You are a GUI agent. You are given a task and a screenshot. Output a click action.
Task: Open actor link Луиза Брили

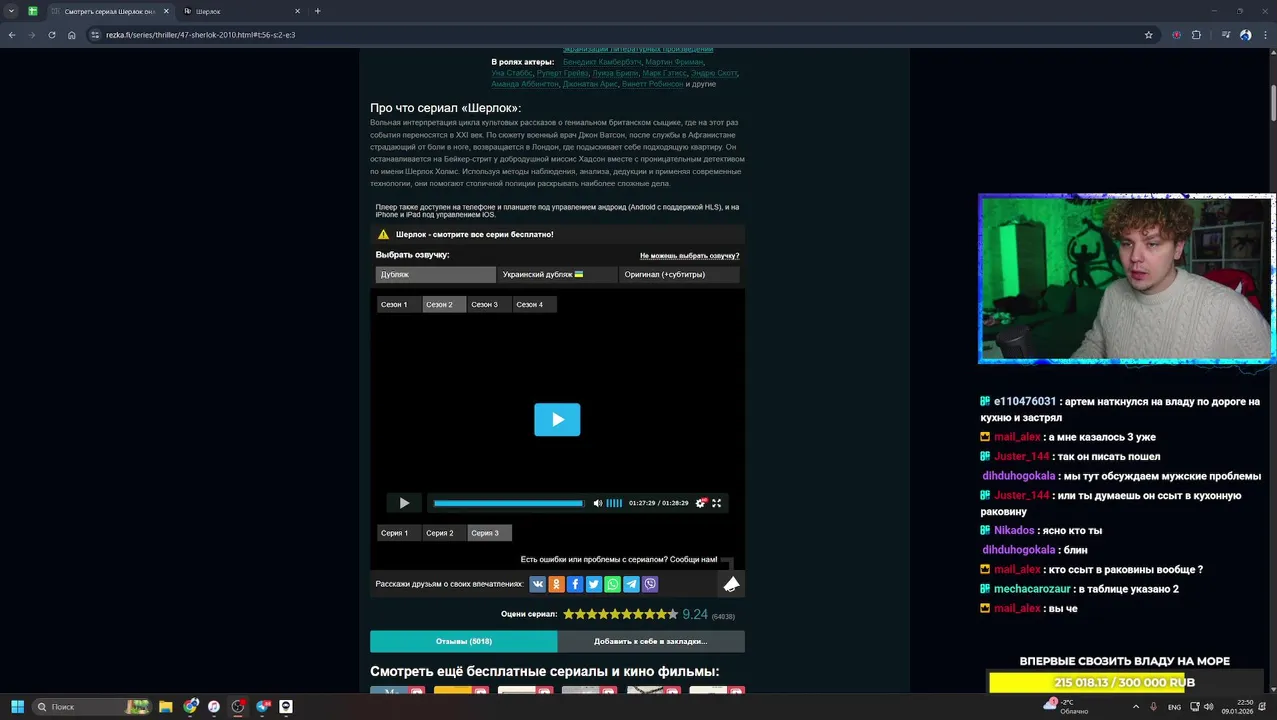(x=615, y=73)
